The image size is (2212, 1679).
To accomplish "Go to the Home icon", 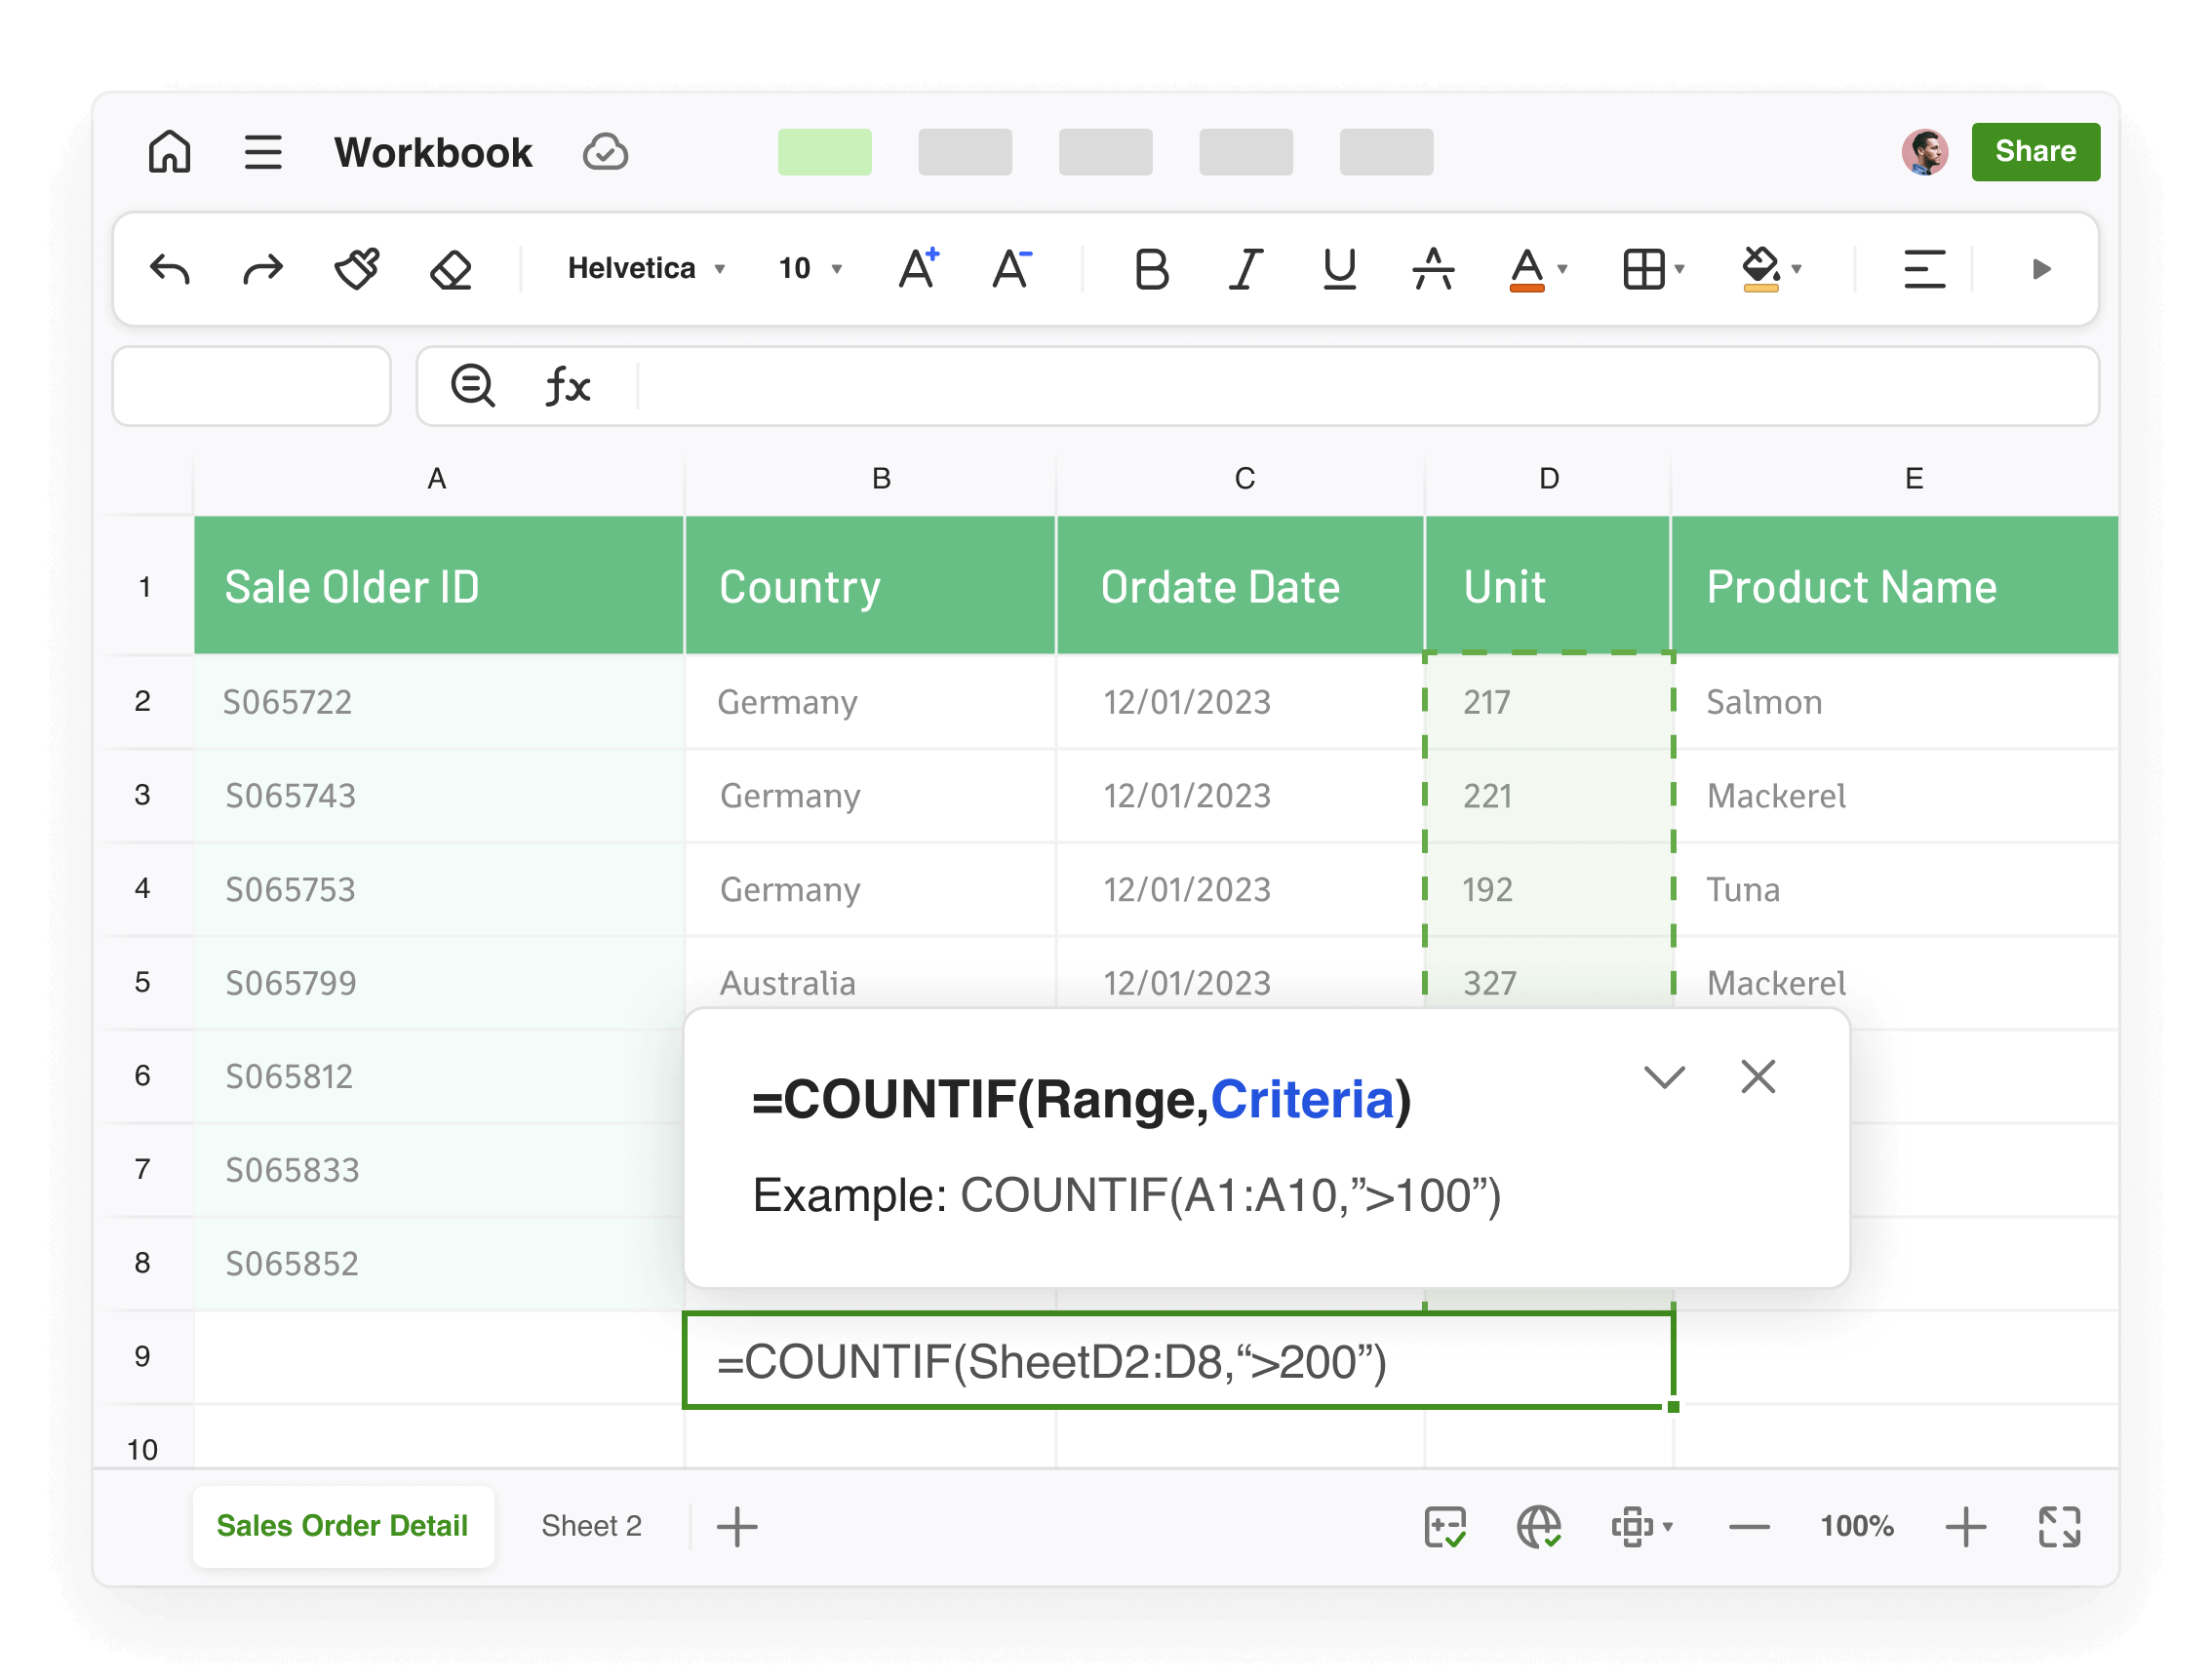I will tap(169, 152).
